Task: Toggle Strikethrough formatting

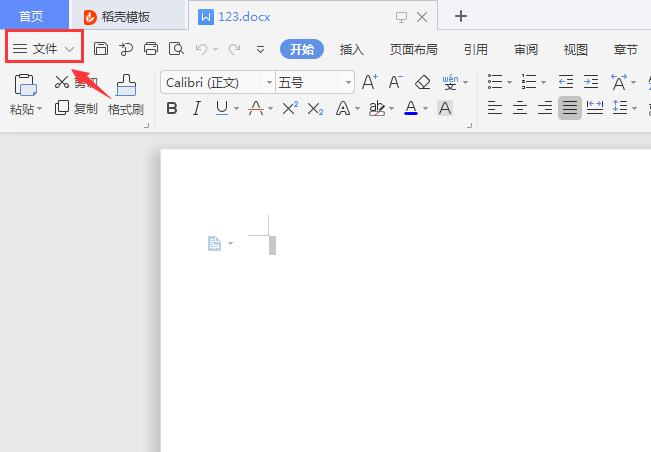Action: click(x=256, y=108)
